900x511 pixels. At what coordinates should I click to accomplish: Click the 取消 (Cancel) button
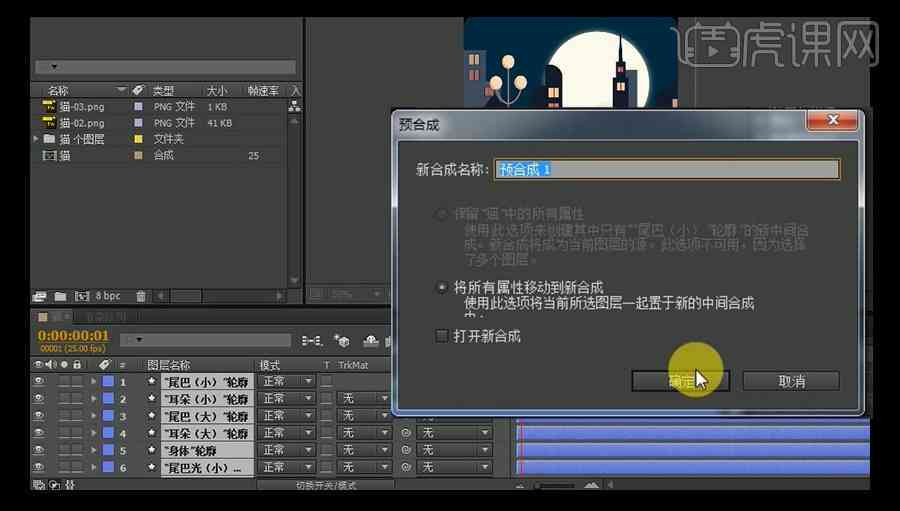pyautogui.click(x=792, y=381)
